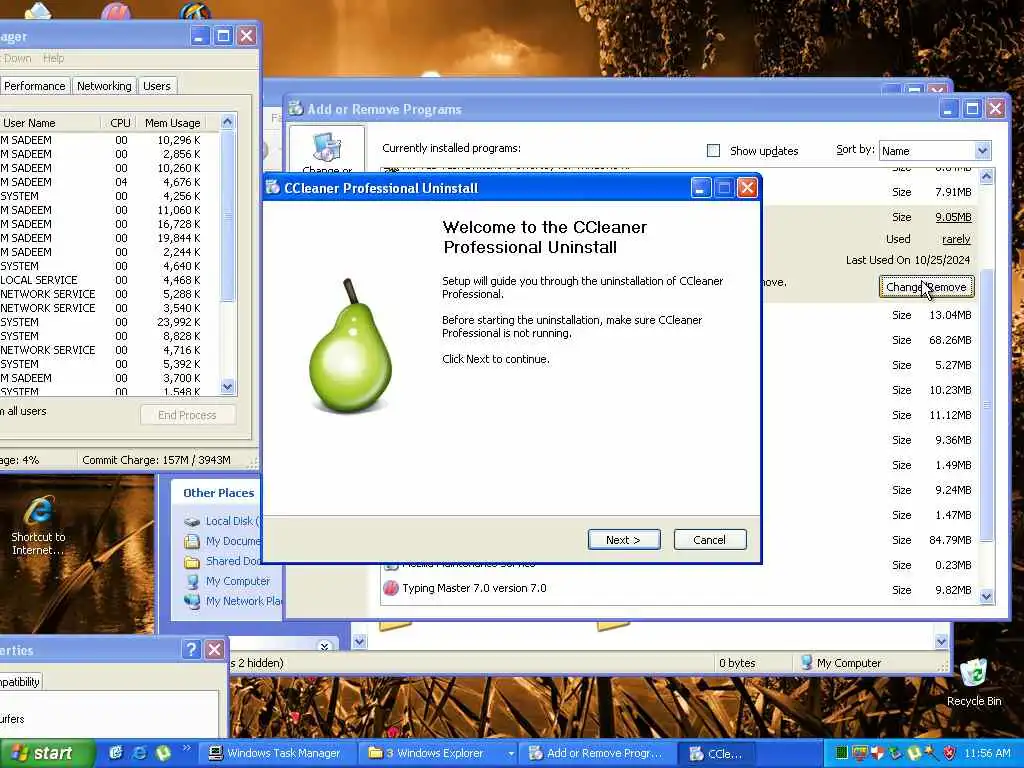Image resolution: width=1024 pixels, height=768 pixels.
Task: Click Task Manager green tray icon
Action: point(842,753)
